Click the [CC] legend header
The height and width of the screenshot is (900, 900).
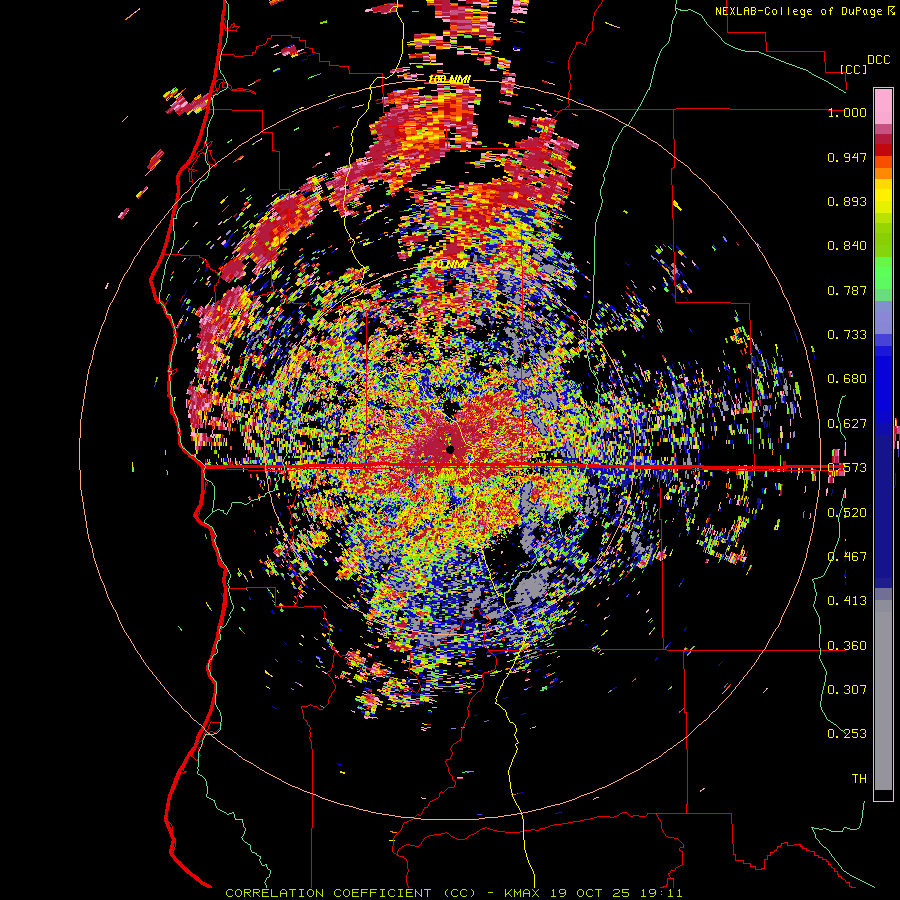(853, 69)
